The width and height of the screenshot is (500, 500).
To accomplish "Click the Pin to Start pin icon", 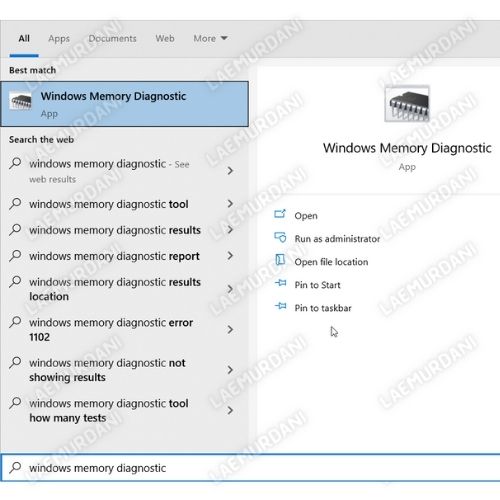I will click(281, 283).
